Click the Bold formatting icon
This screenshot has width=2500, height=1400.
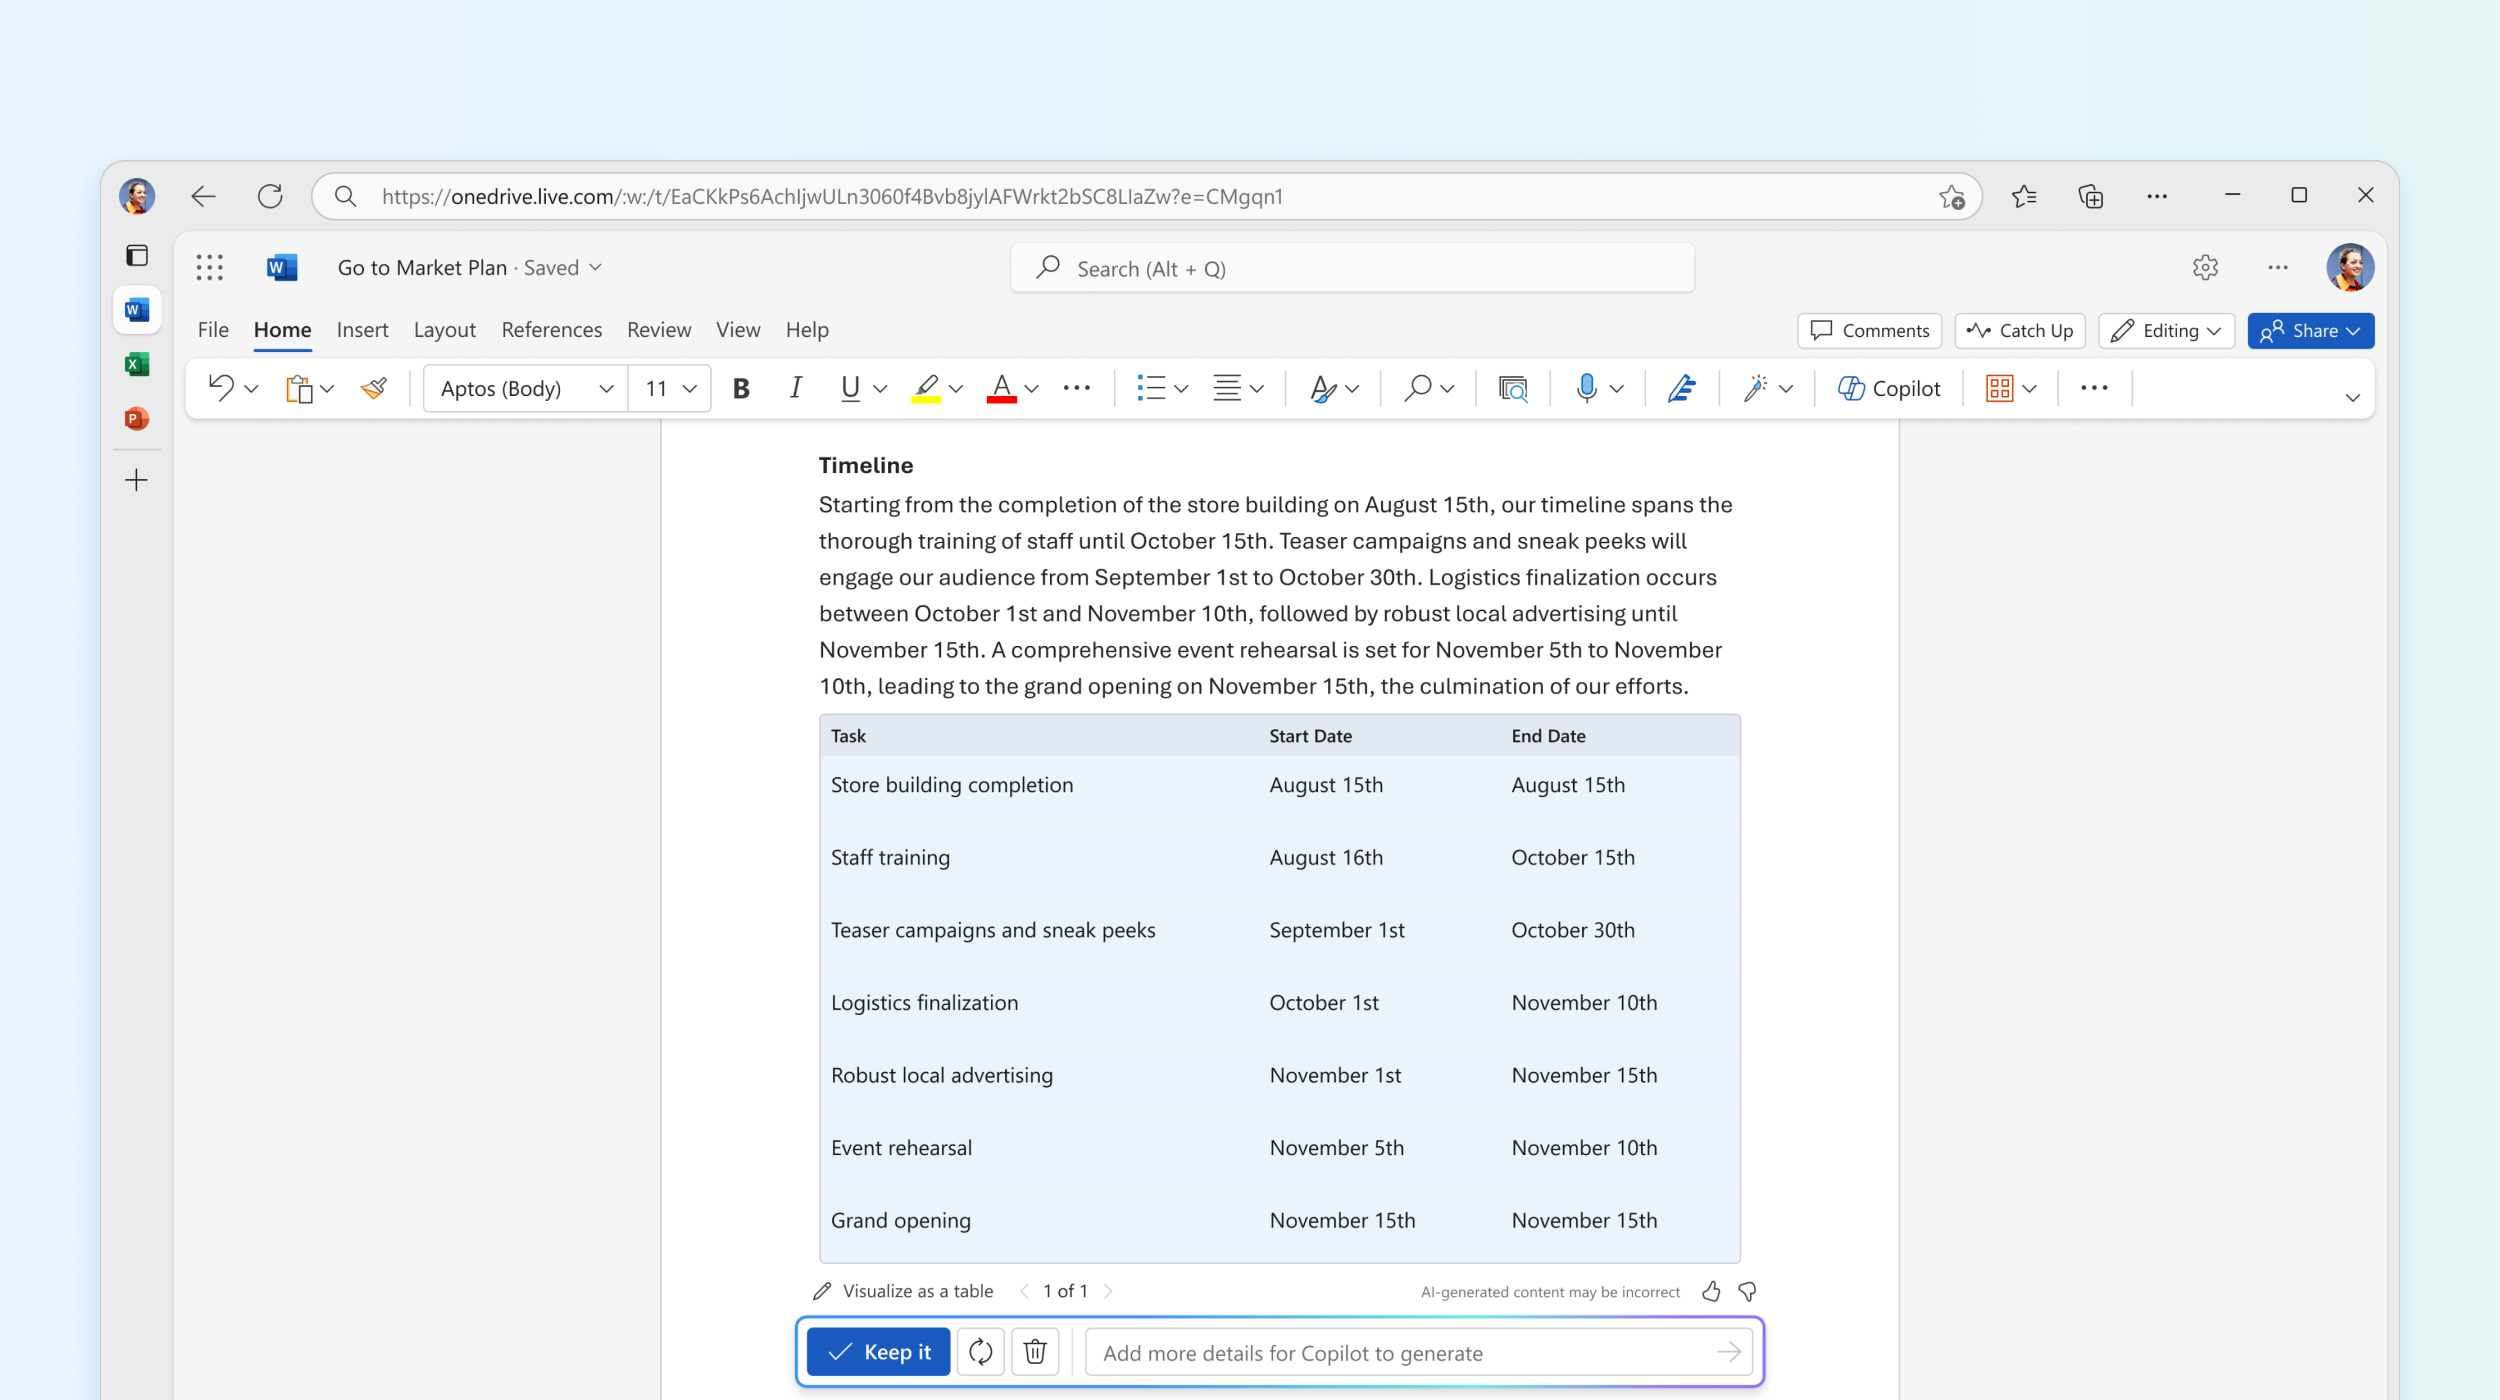click(740, 387)
